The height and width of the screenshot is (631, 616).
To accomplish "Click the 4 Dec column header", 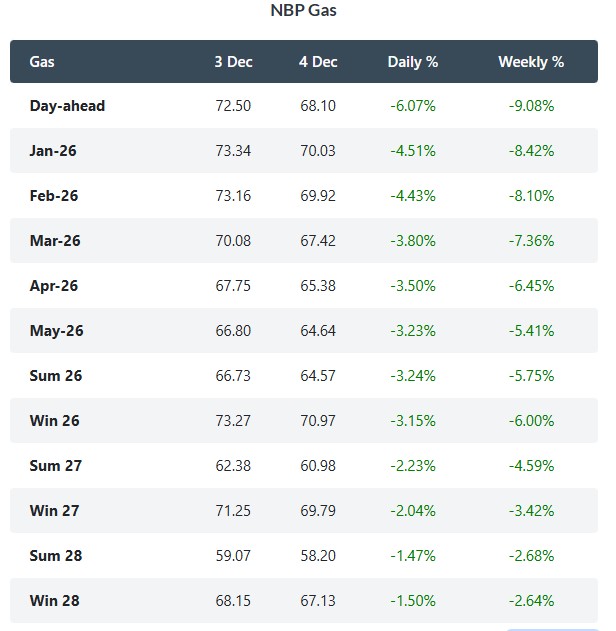I will pyautogui.click(x=318, y=62).
